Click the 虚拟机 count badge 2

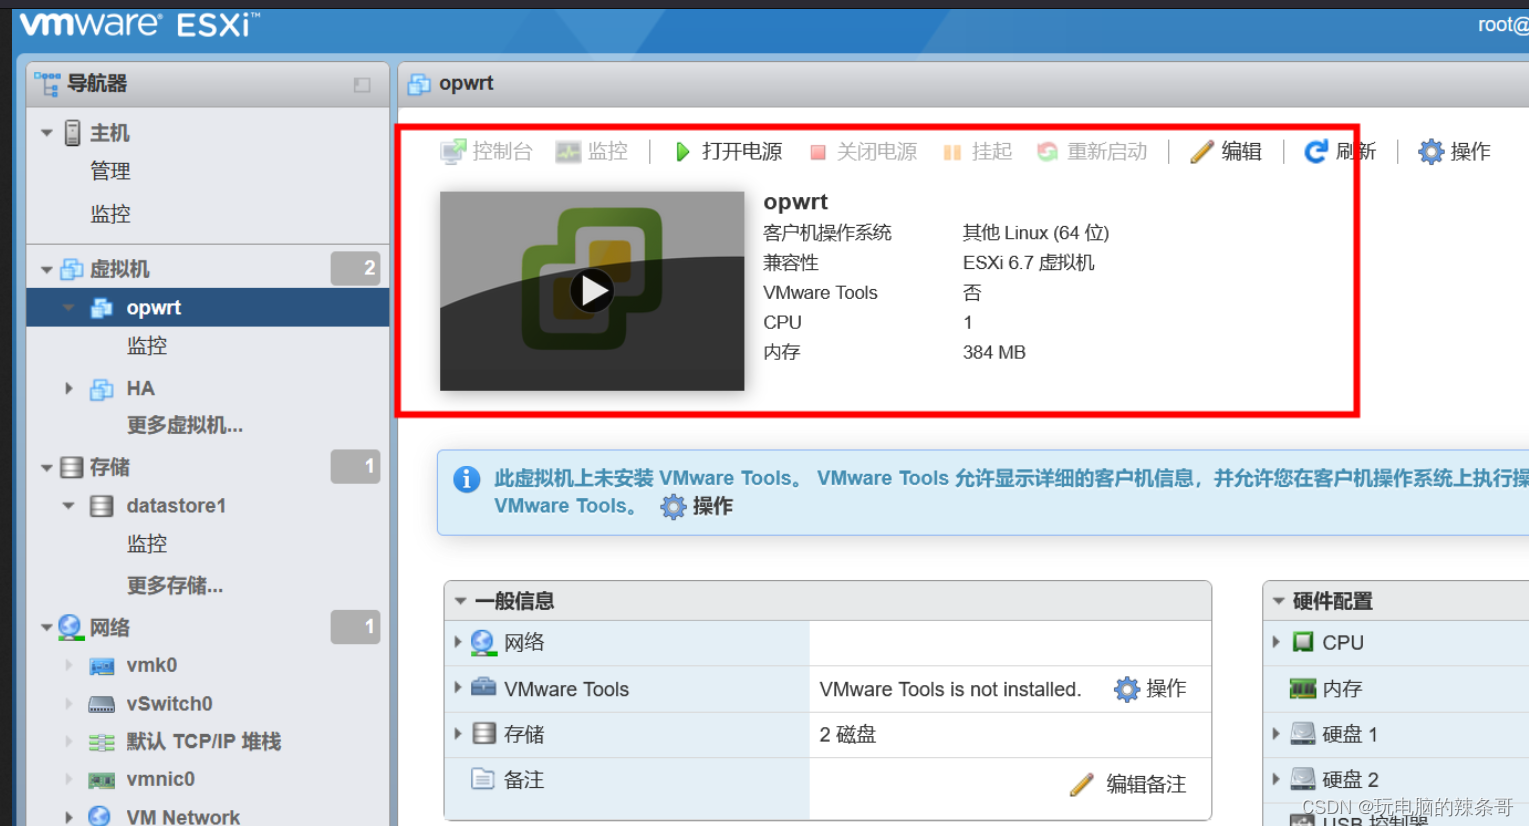(x=356, y=268)
